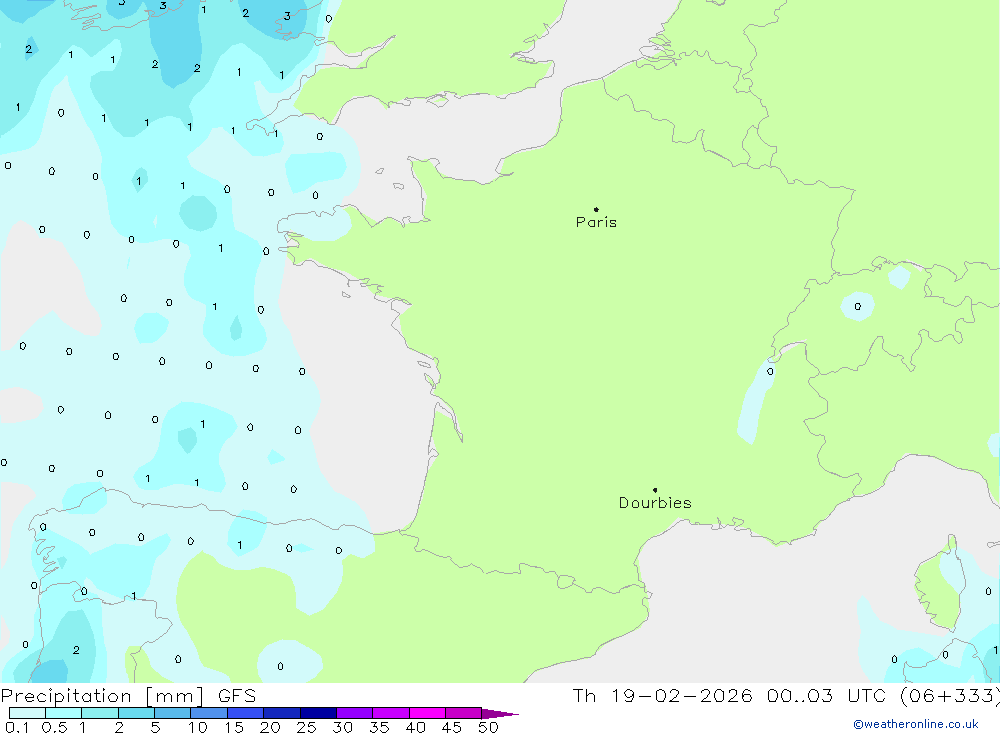
Task: Click the '(06+333)' forecast run text
Action: click(950, 696)
